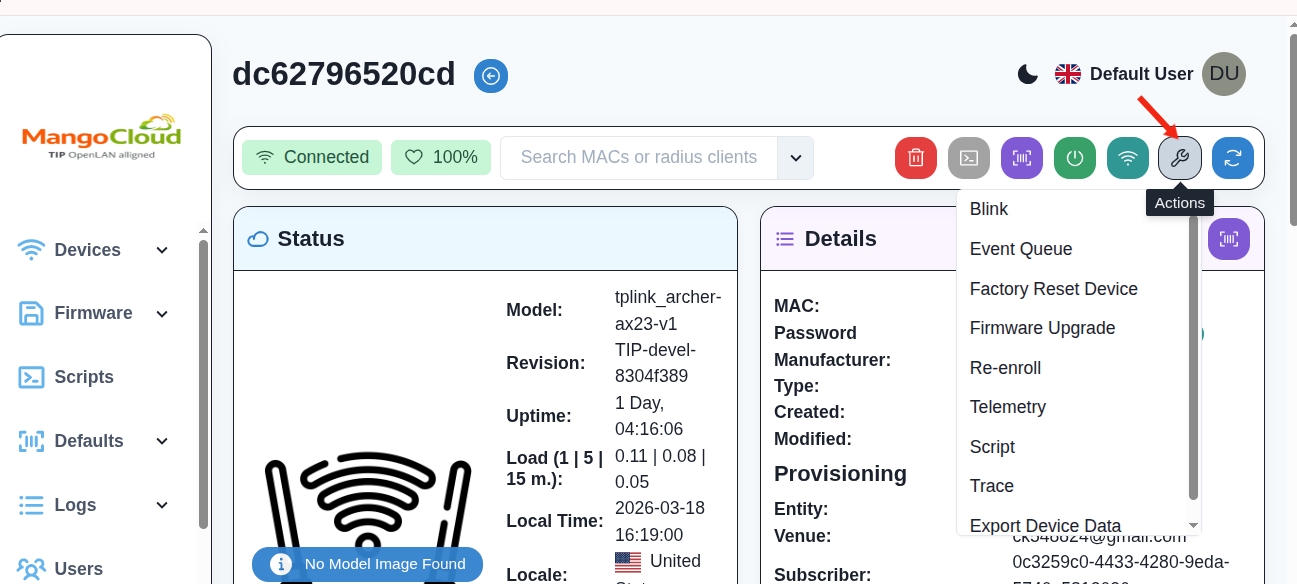The width and height of the screenshot is (1297, 584).
Task: Click the purple barcode scan toolbar icon
Action: pos(1021,158)
